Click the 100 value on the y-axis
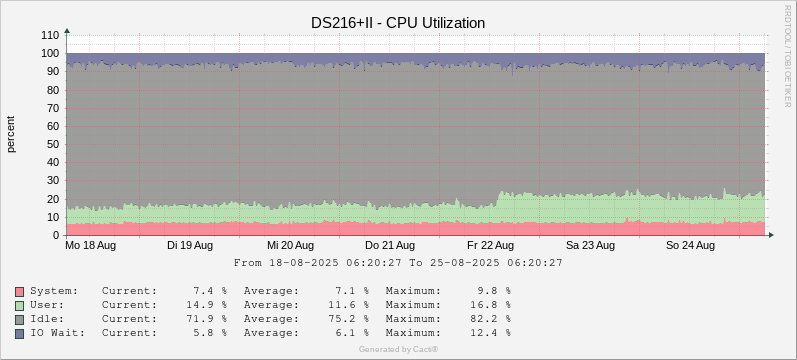Viewport: 797px width, 360px height. click(53, 53)
